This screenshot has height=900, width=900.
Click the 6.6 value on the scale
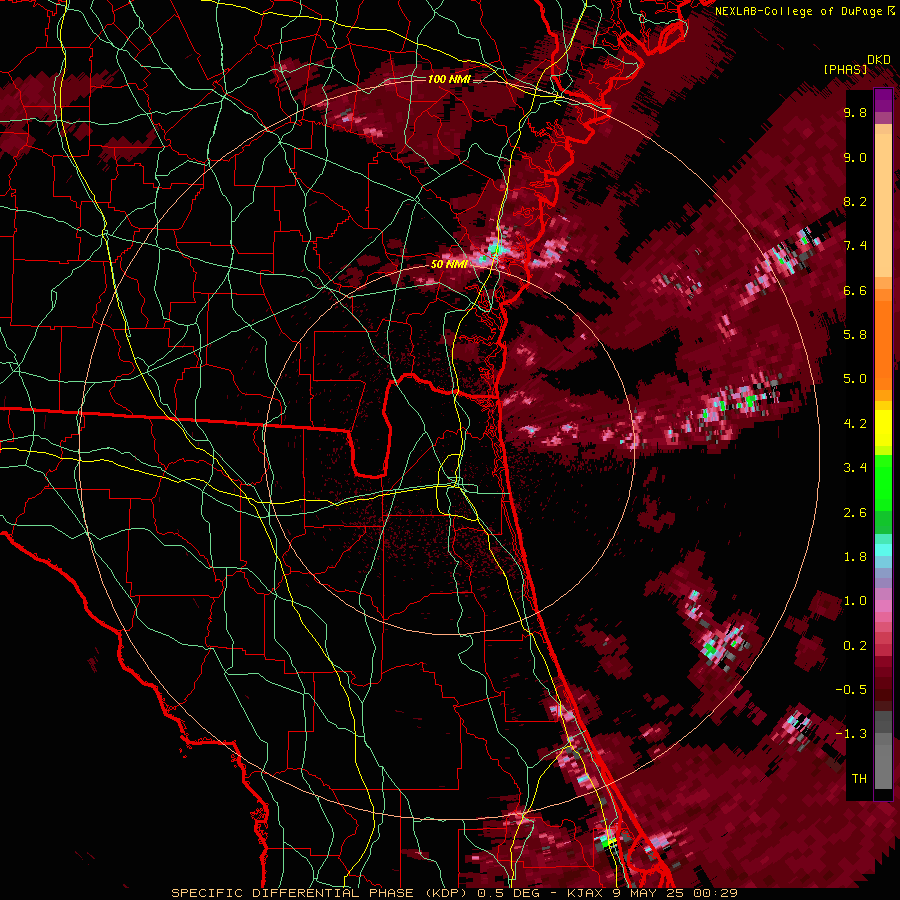click(x=855, y=290)
